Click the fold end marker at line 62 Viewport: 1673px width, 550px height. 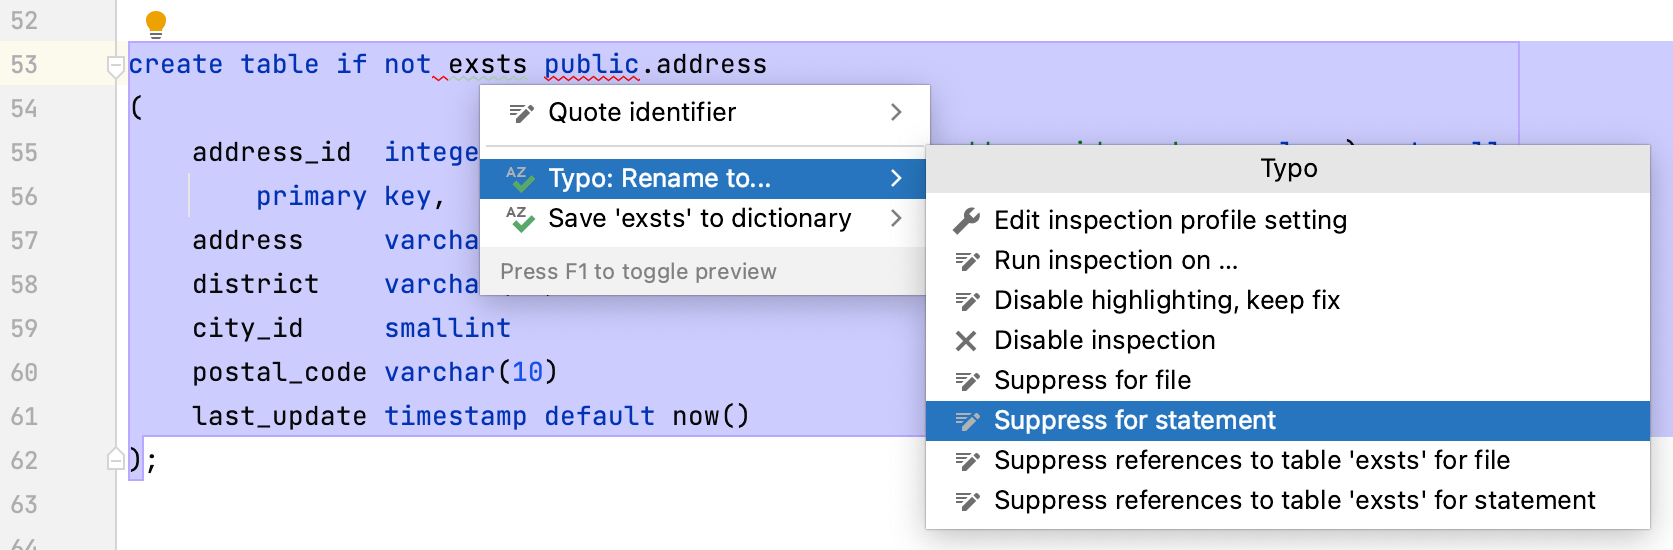point(115,460)
